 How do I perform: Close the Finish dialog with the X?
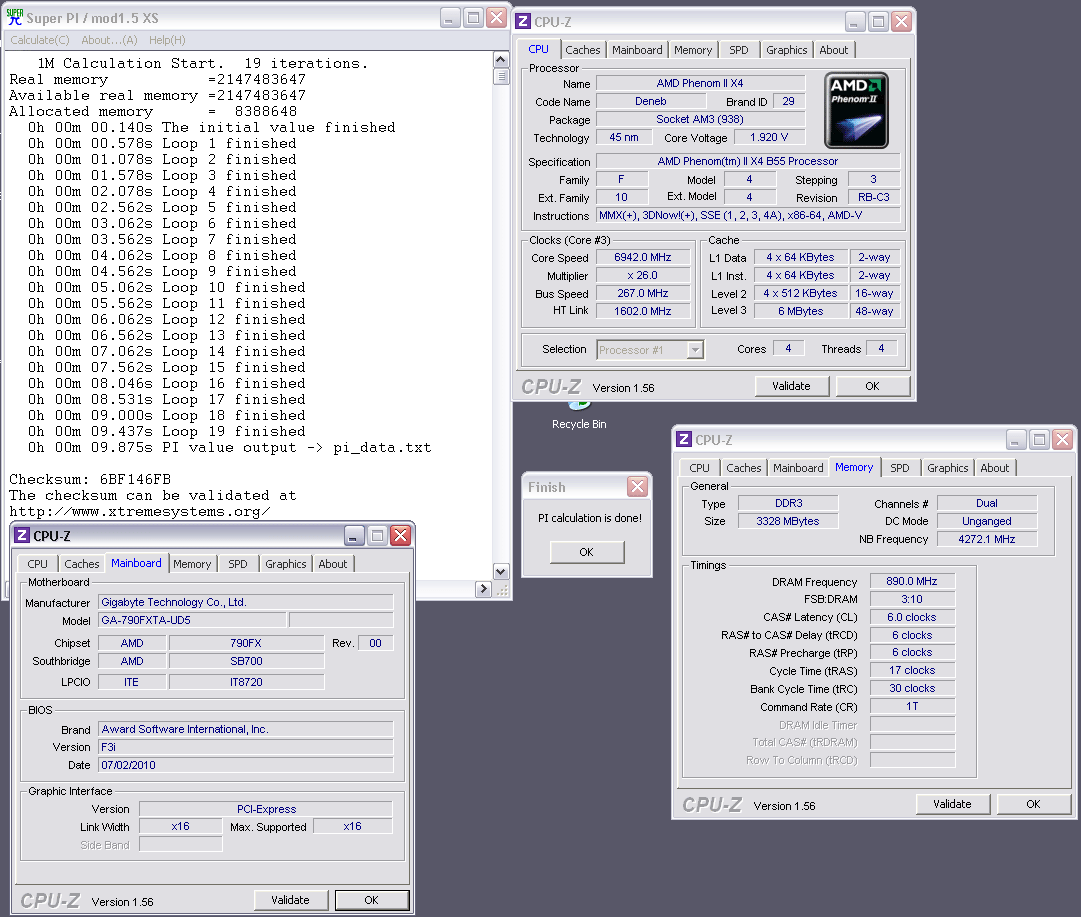tap(637, 487)
